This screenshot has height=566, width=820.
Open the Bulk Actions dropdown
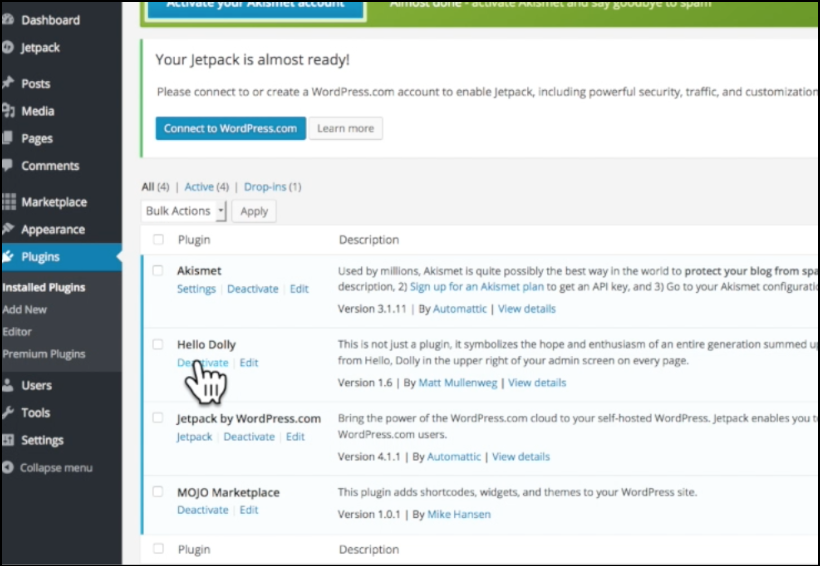click(184, 211)
